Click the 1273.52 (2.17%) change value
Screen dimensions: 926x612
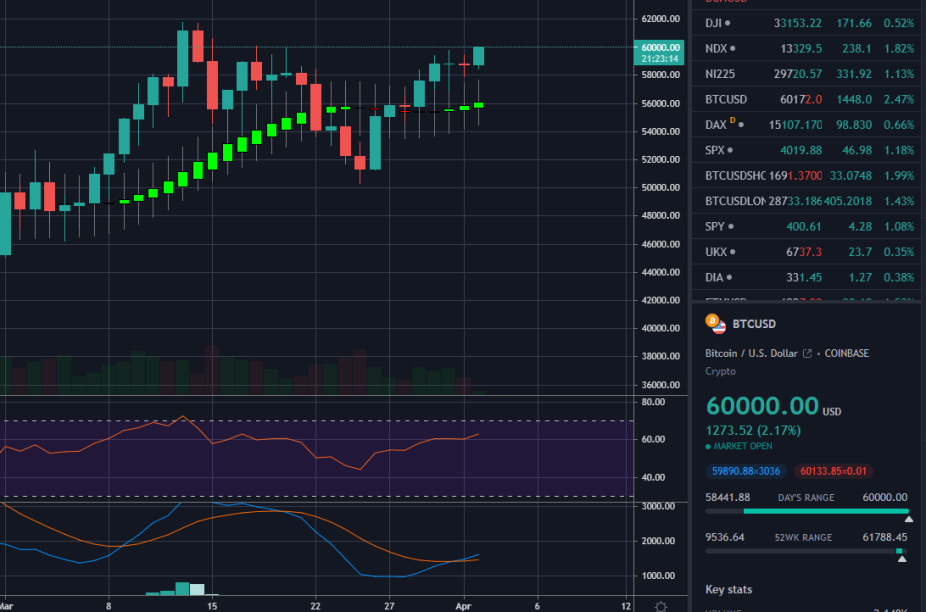point(753,430)
